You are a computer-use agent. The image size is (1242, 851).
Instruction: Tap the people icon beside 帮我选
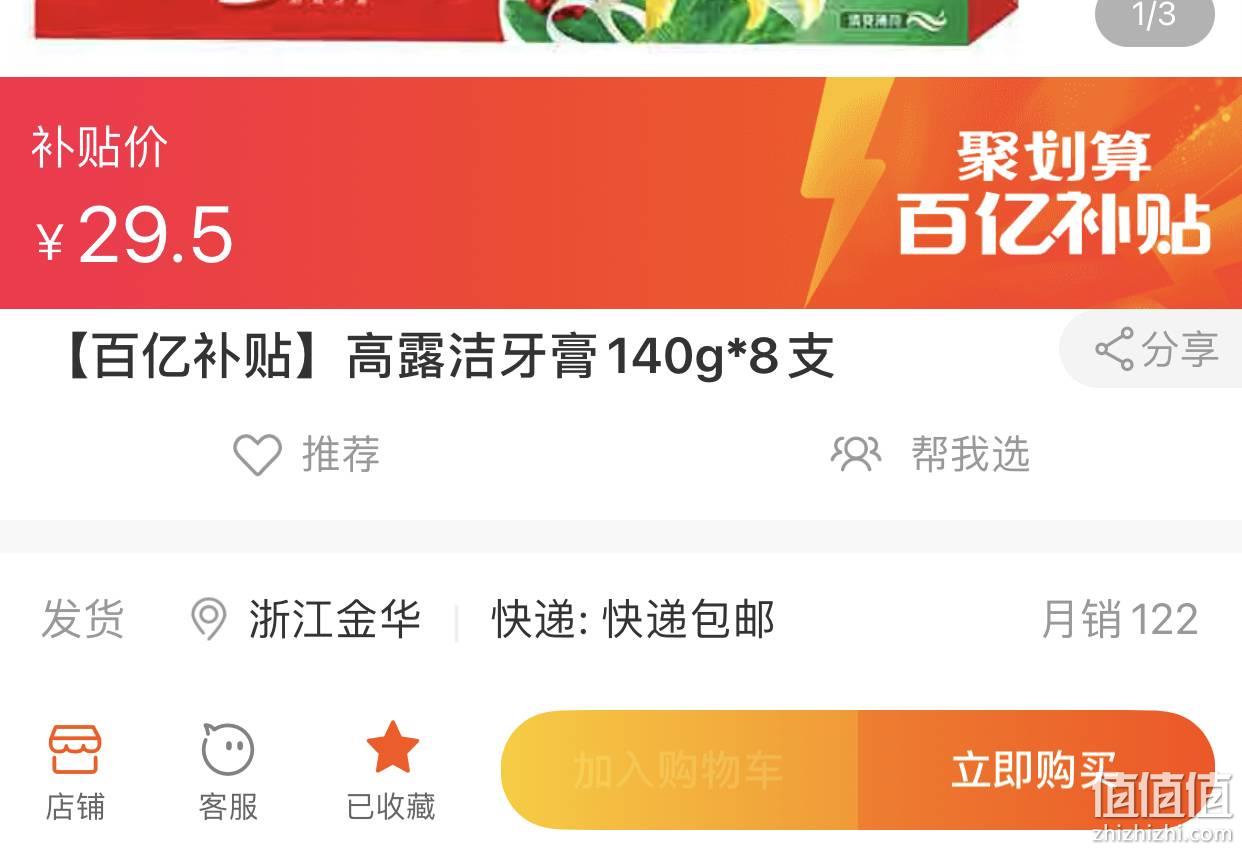pyautogui.click(x=856, y=454)
